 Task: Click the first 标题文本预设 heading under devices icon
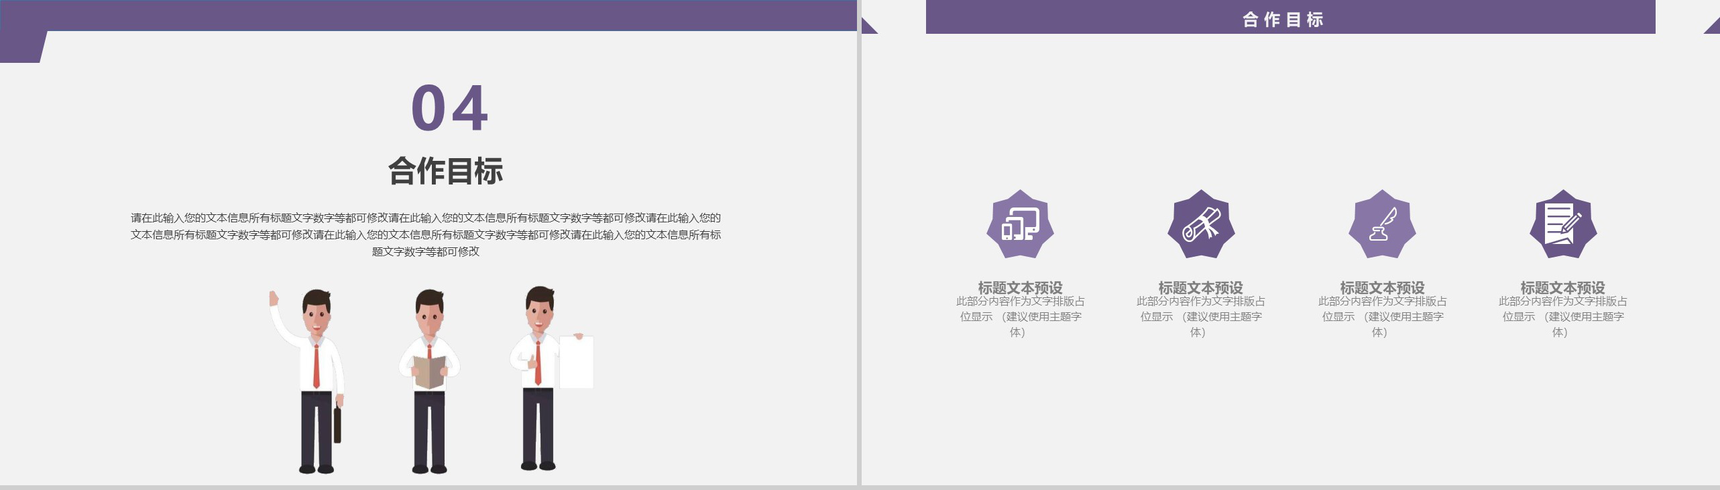point(1020,287)
